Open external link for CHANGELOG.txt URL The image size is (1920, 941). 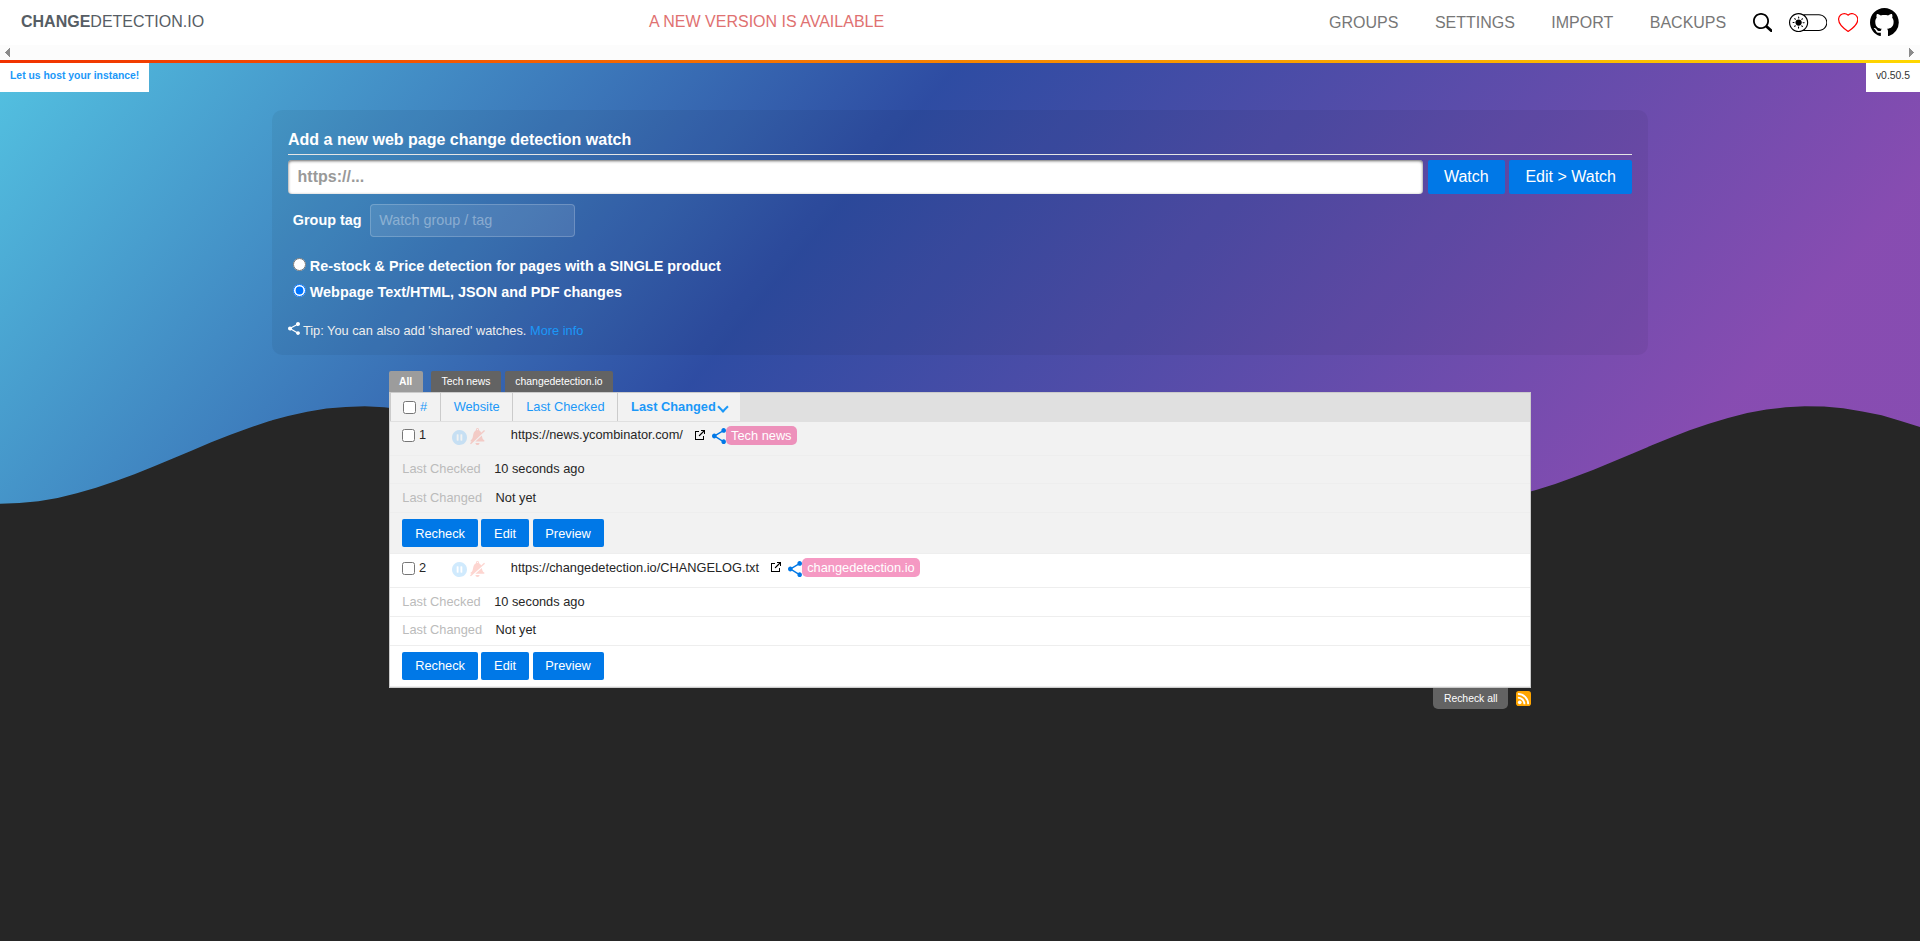click(775, 568)
